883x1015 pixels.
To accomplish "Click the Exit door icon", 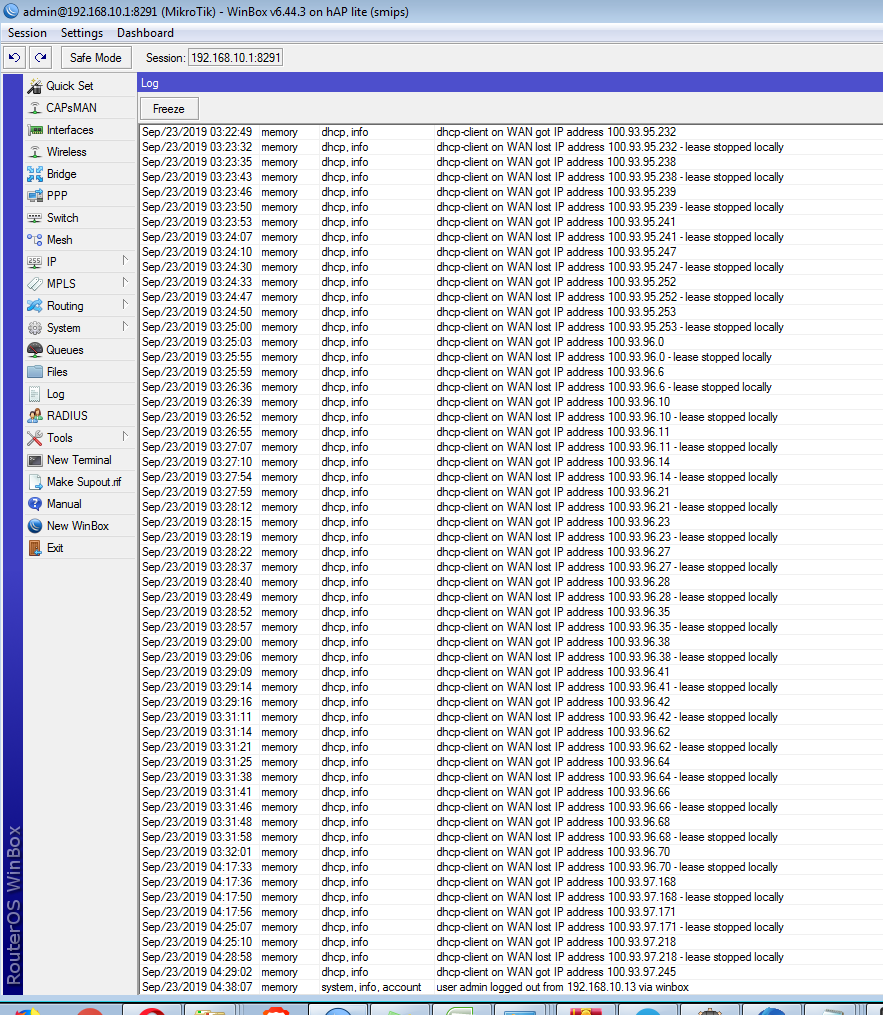I will [x=35, y=548].
